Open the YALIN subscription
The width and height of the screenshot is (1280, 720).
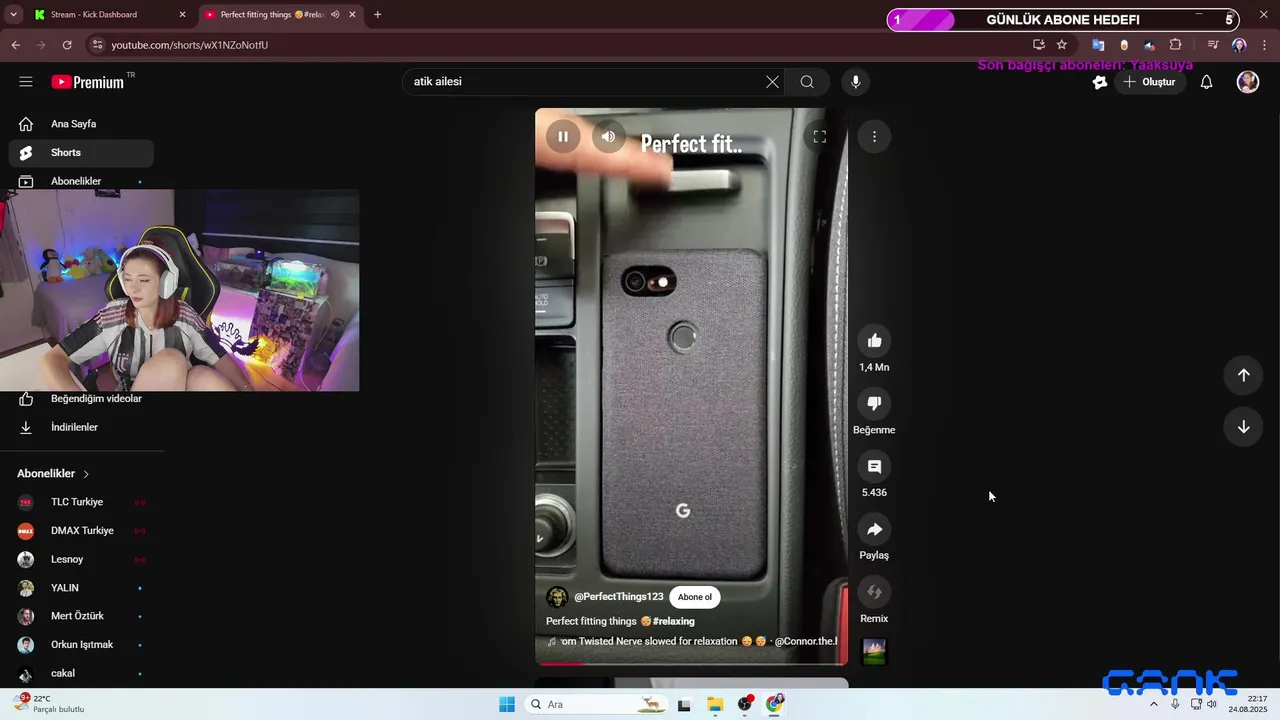(x=81, y=588)
